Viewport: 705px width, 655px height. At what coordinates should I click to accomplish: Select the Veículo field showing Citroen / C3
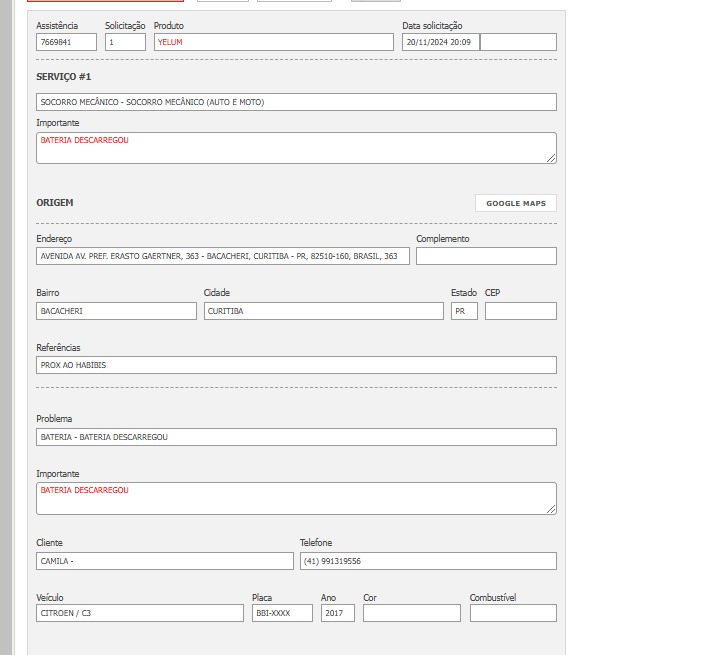coord(140,613)
